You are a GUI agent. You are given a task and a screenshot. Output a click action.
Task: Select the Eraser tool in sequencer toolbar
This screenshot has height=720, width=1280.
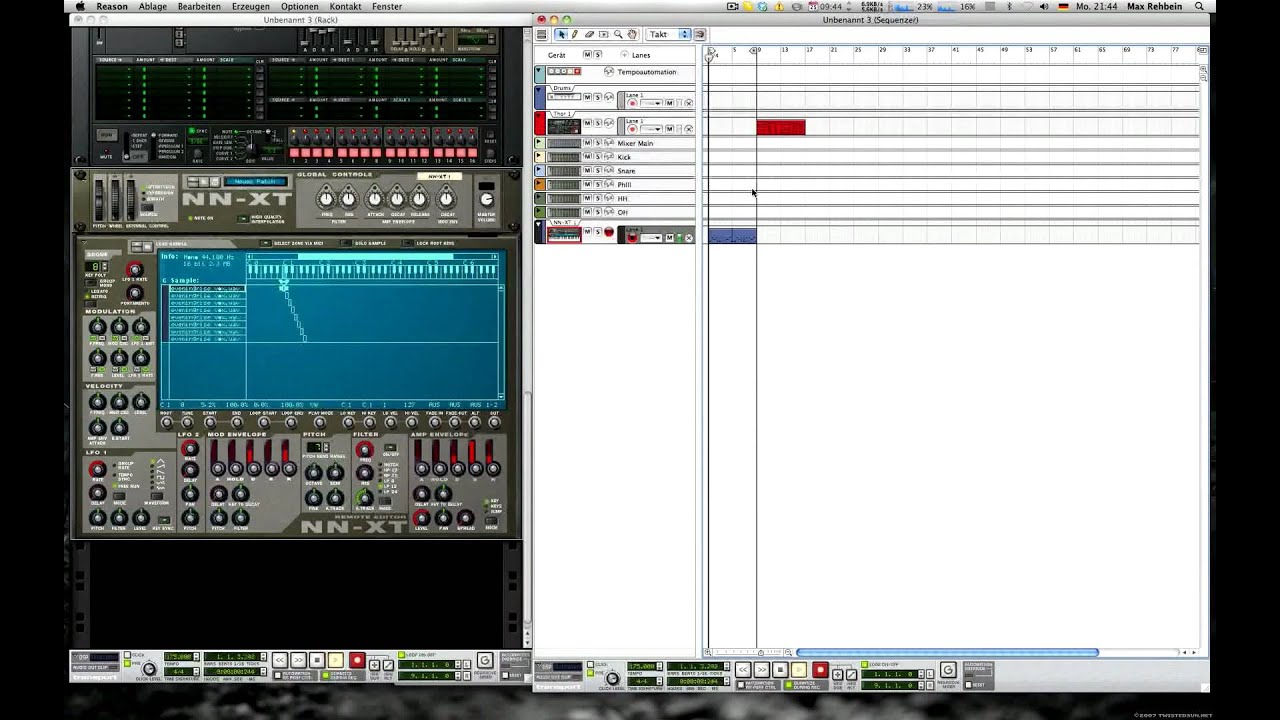pos(589,34)
